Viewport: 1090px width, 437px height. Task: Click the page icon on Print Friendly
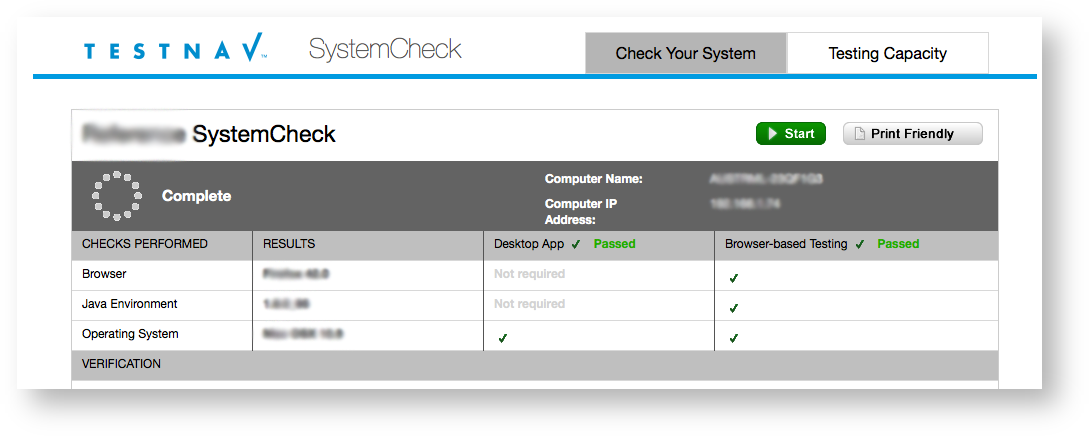[x=859, y=133]
